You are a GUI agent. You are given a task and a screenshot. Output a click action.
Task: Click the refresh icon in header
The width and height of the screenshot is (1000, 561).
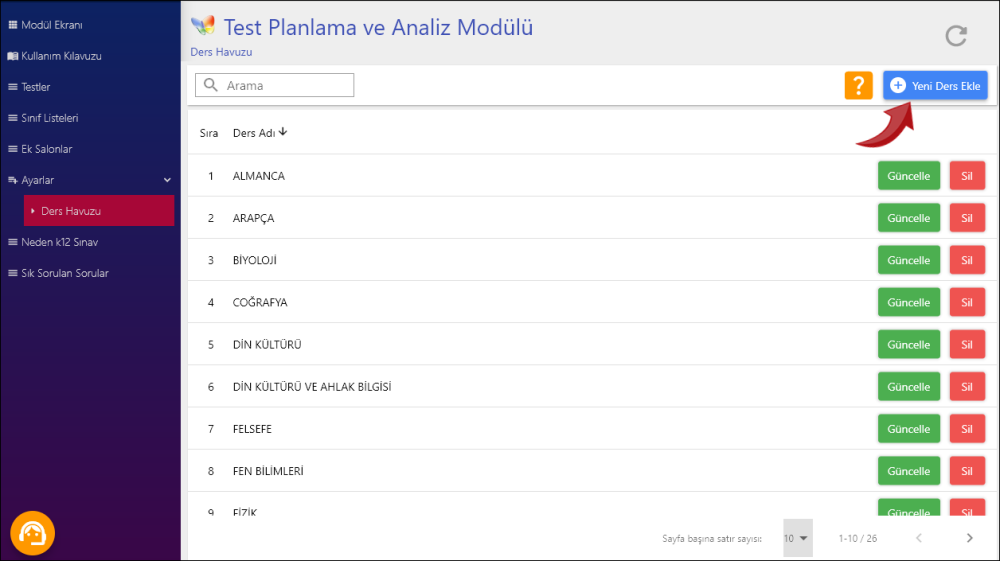pos(956,36)
